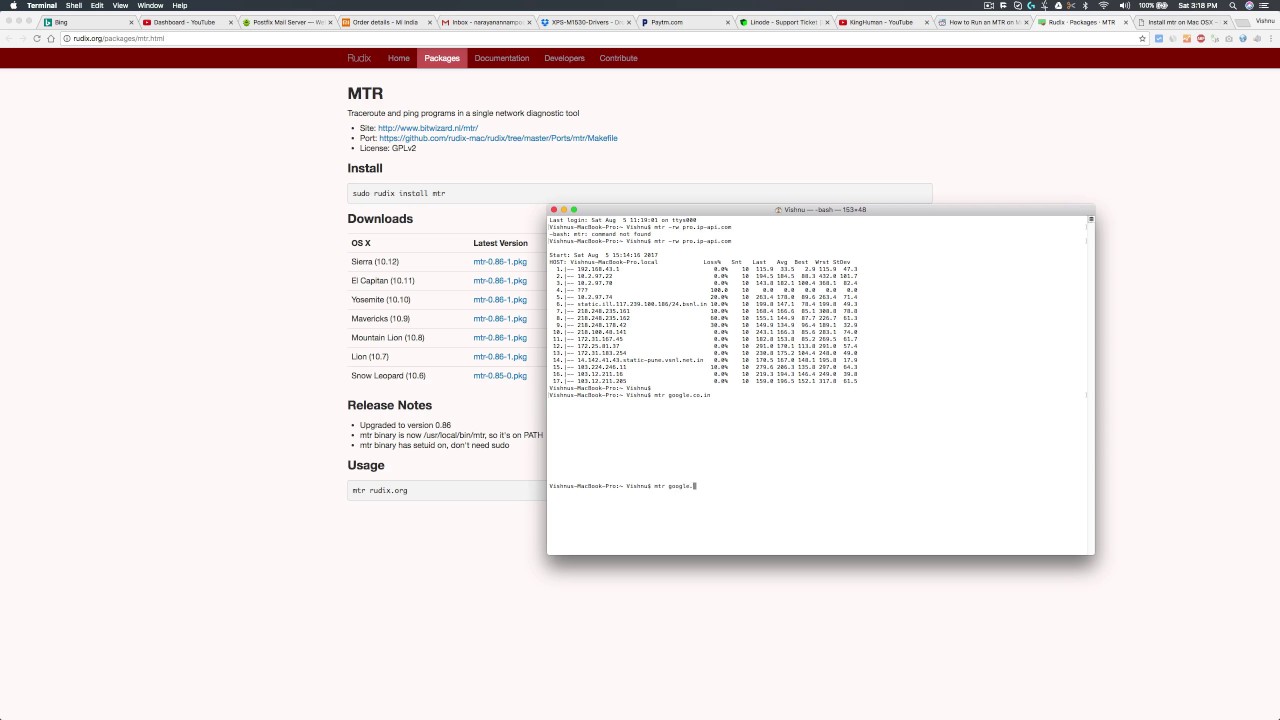Open the battery 100% status
The image size is (1280, 720).
pos(1153,5)
